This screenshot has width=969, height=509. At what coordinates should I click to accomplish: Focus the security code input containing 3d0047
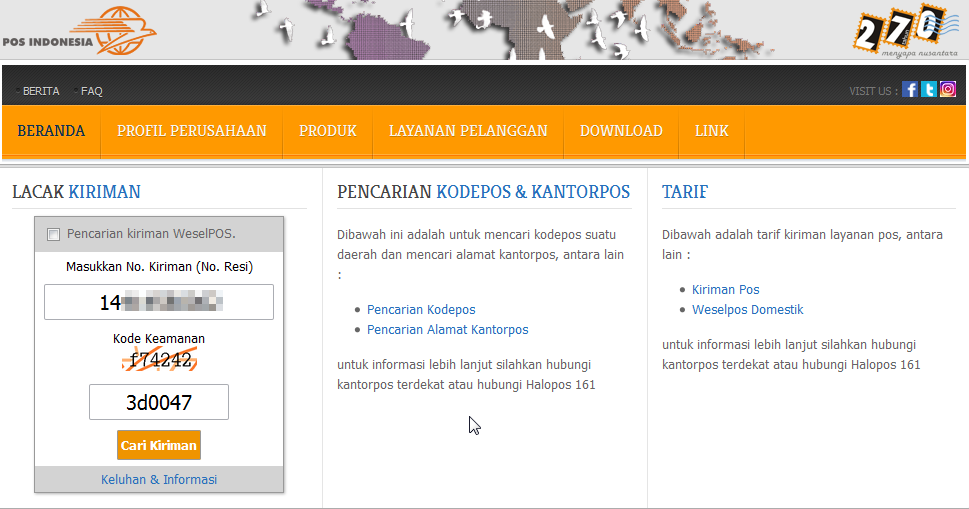(159, 402)
